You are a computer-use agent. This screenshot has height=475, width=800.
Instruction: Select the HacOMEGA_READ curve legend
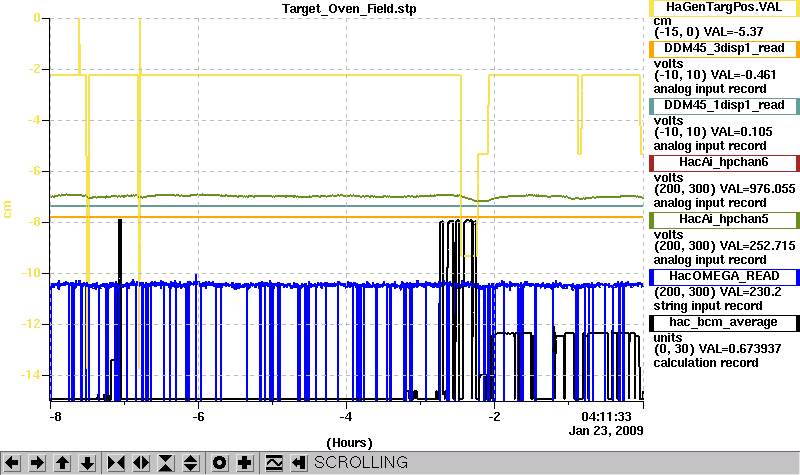coord(724,277)
